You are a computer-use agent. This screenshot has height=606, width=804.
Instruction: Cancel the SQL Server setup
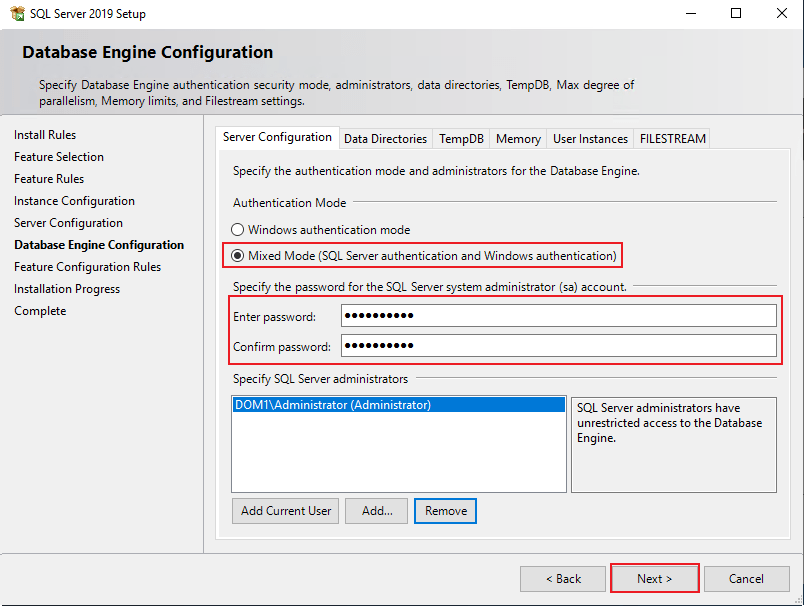(746, 579)
